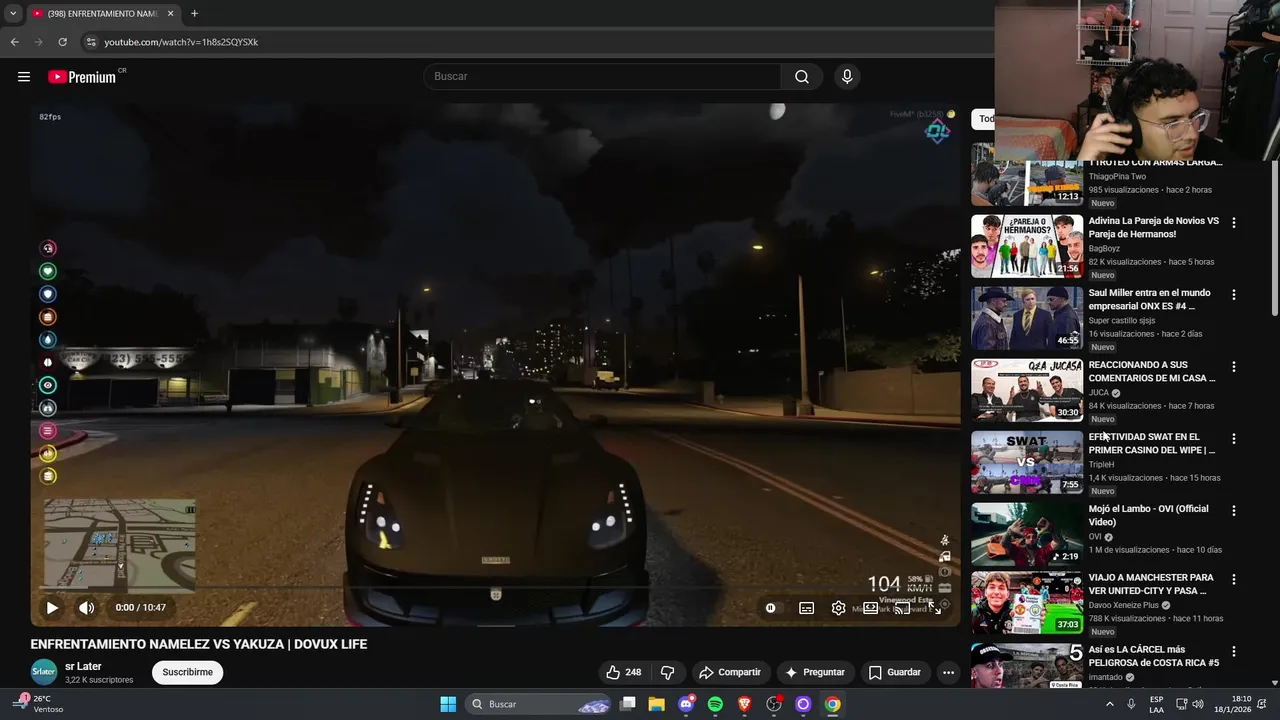Click the YouTube search magnifier button
This screenshot has width=1280, height=720.
pyautogui.click(x=802, y=77)
